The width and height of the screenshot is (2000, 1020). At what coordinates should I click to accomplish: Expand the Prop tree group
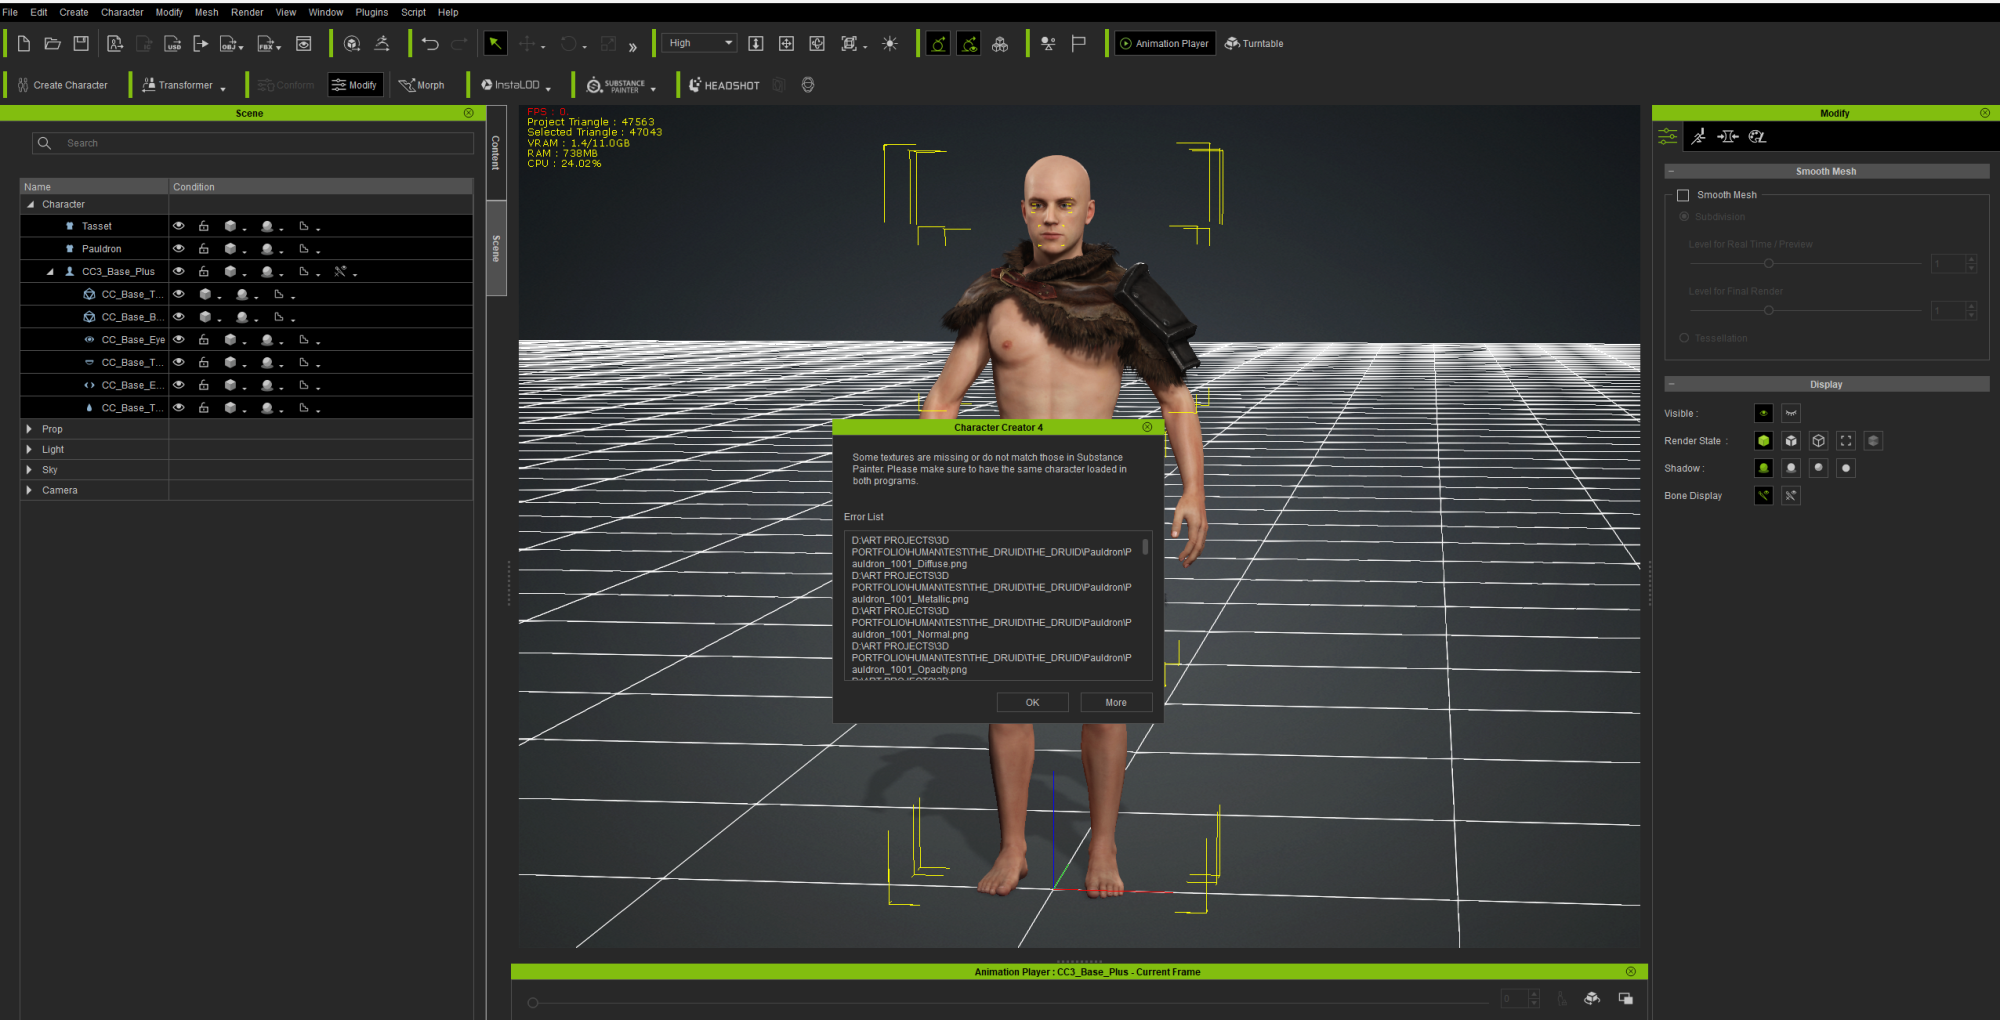coord(29,429)
